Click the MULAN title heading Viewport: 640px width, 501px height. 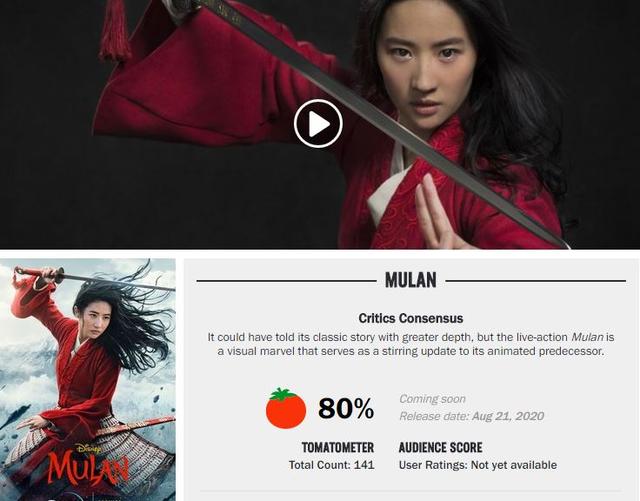click(411, 280)
